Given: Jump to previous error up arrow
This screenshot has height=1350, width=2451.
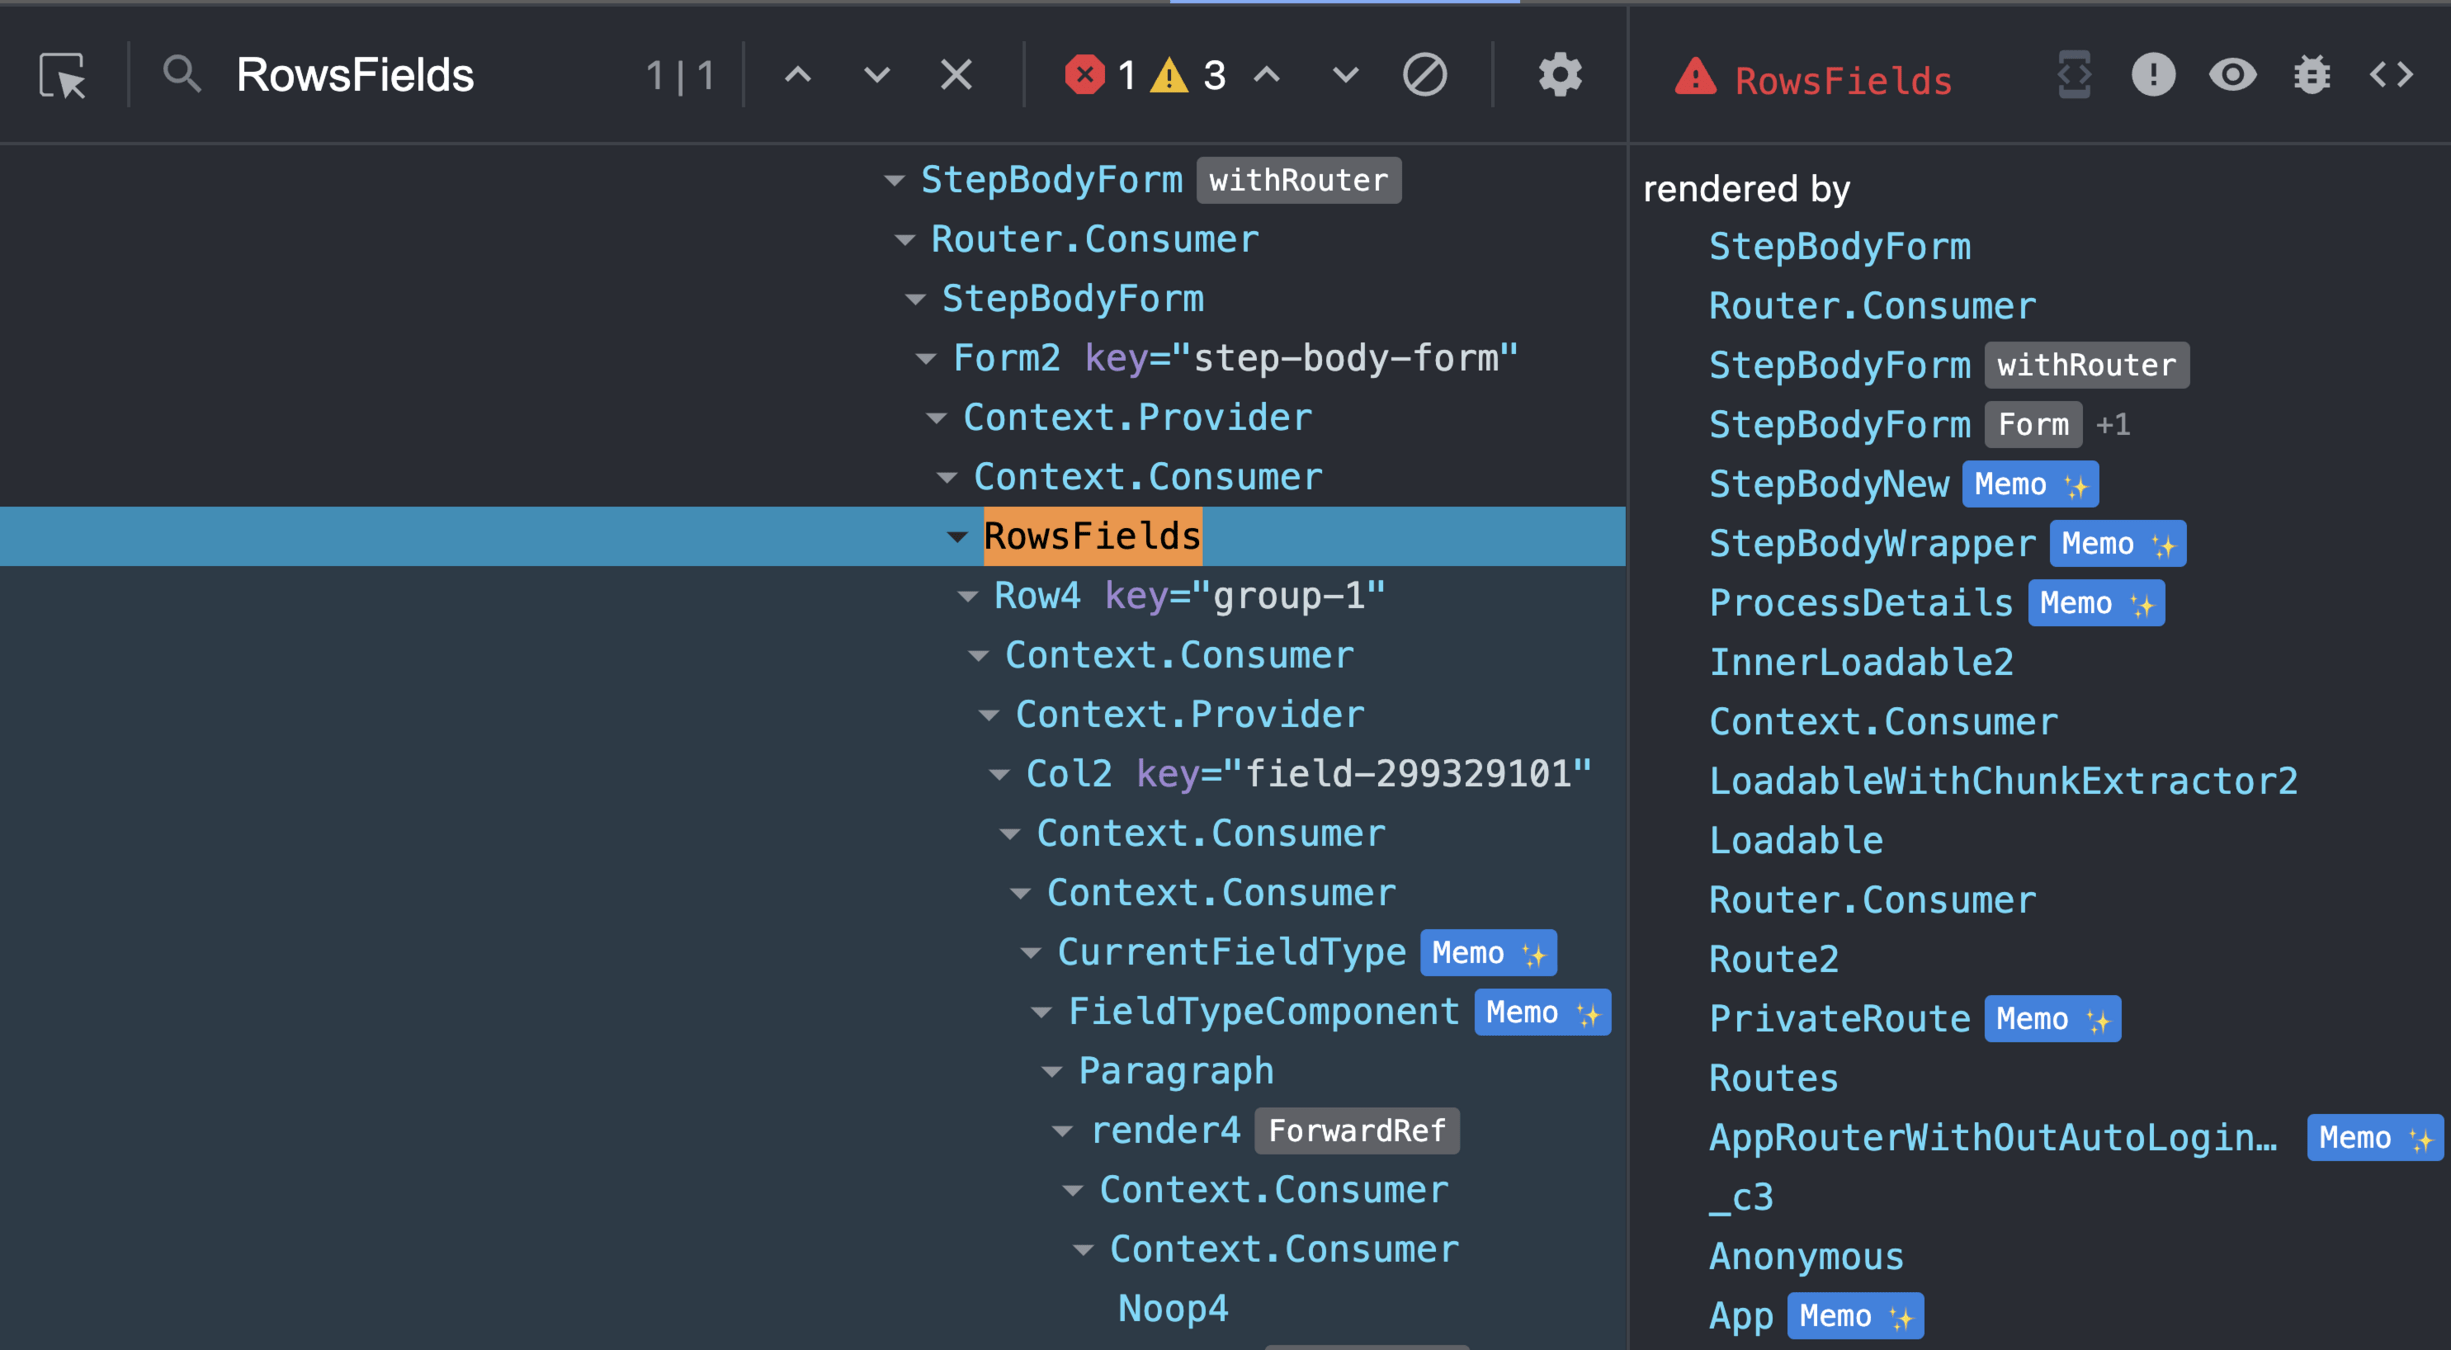Looking at the screenshot, I should (1267, 75).
